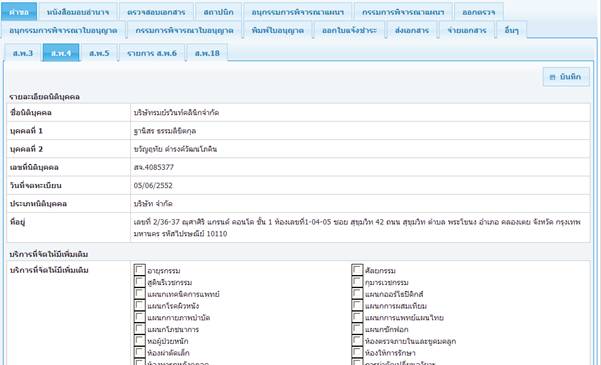Select the ส.พ.4 sub-tab
This screenshot has height=365, width=601.
coord(61,53)
